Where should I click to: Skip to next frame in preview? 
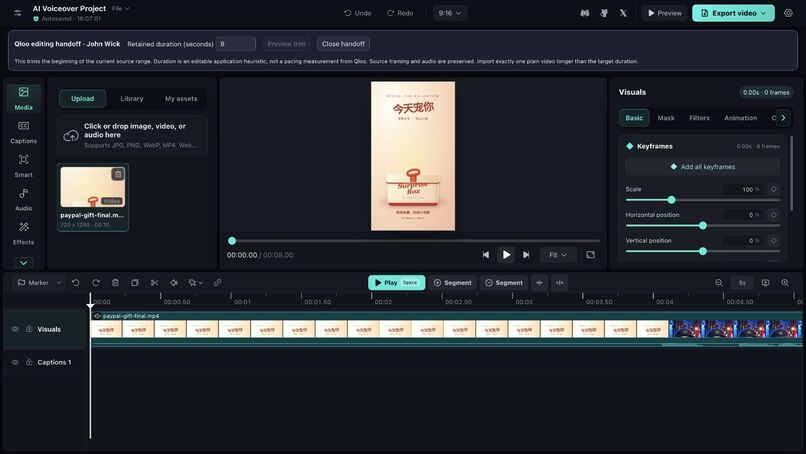(x=526, y=255)
